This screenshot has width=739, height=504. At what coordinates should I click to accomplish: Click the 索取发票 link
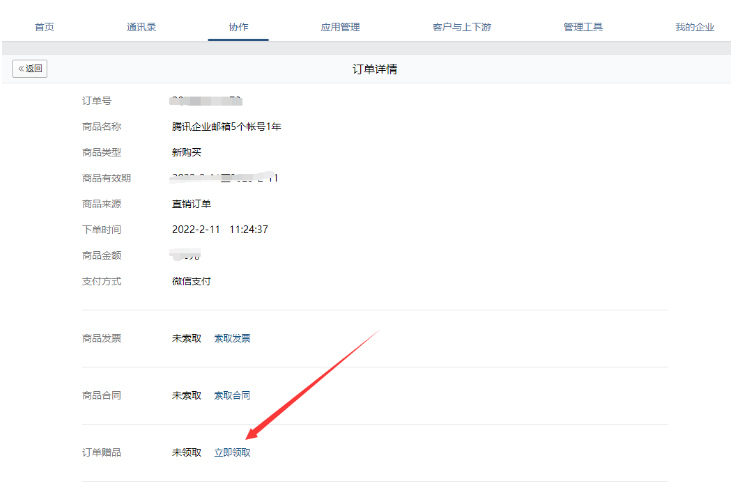click(x=232, y=338)
